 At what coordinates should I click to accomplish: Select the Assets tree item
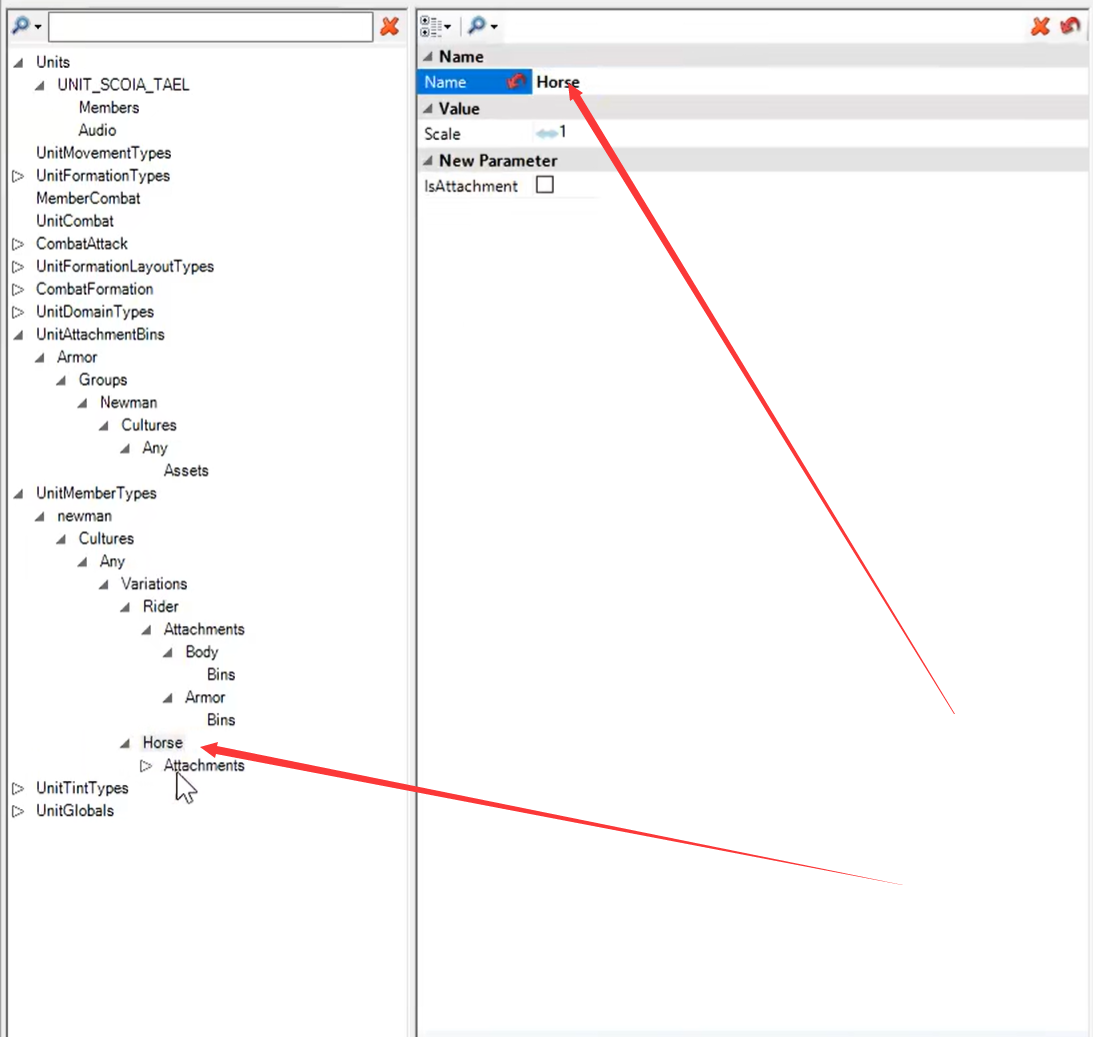click(185, 470)
